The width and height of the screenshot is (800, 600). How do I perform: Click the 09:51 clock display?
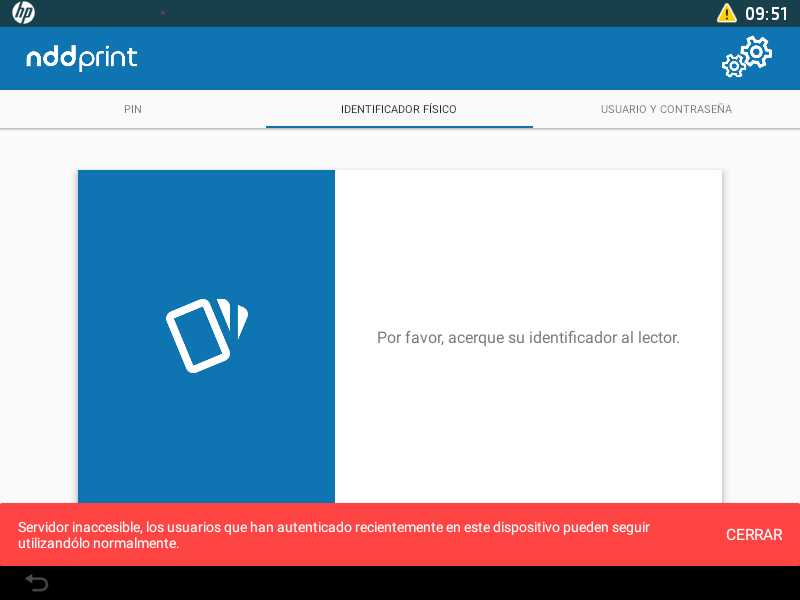(767, 14)
